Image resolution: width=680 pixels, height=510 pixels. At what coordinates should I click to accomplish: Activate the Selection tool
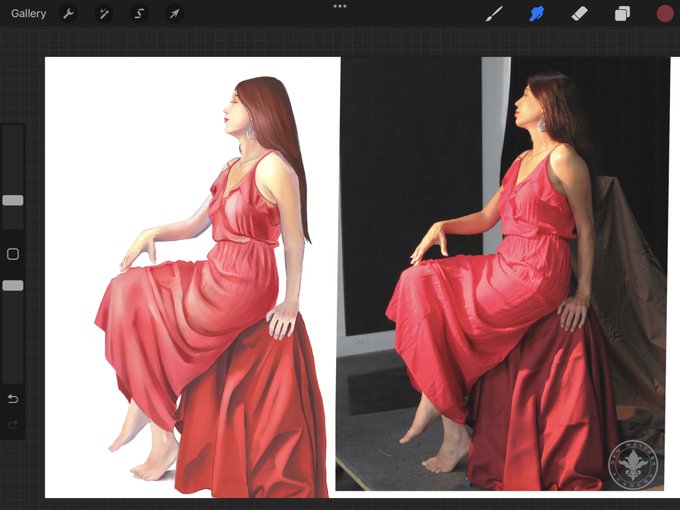click(139, 14)
